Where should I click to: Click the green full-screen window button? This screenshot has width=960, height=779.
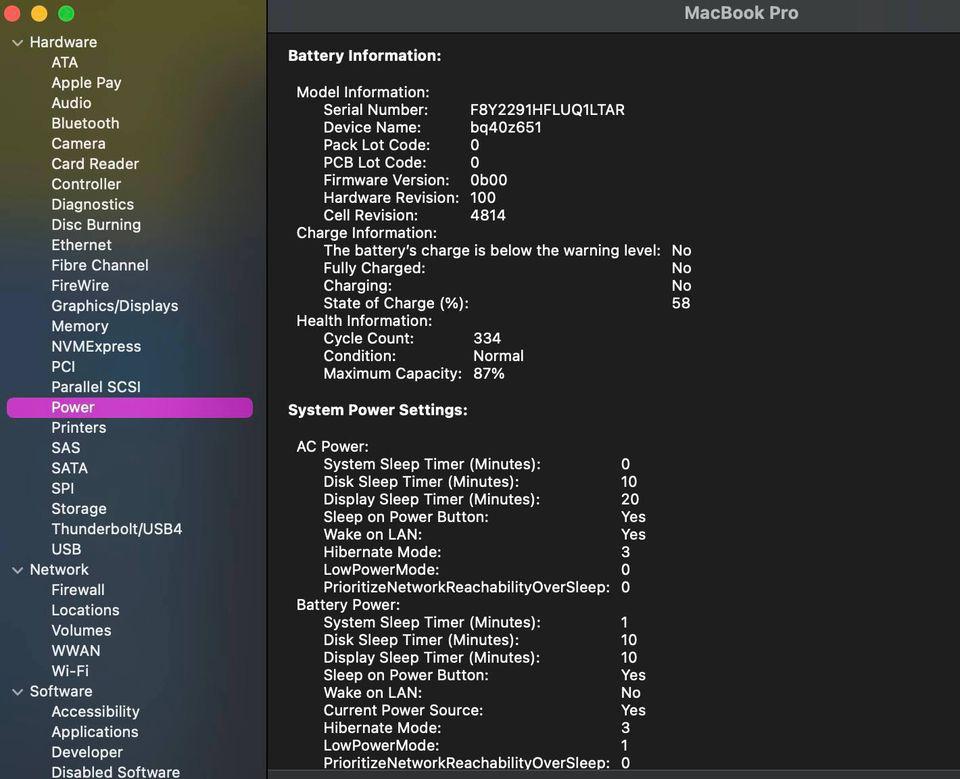[x=66, y=13]
